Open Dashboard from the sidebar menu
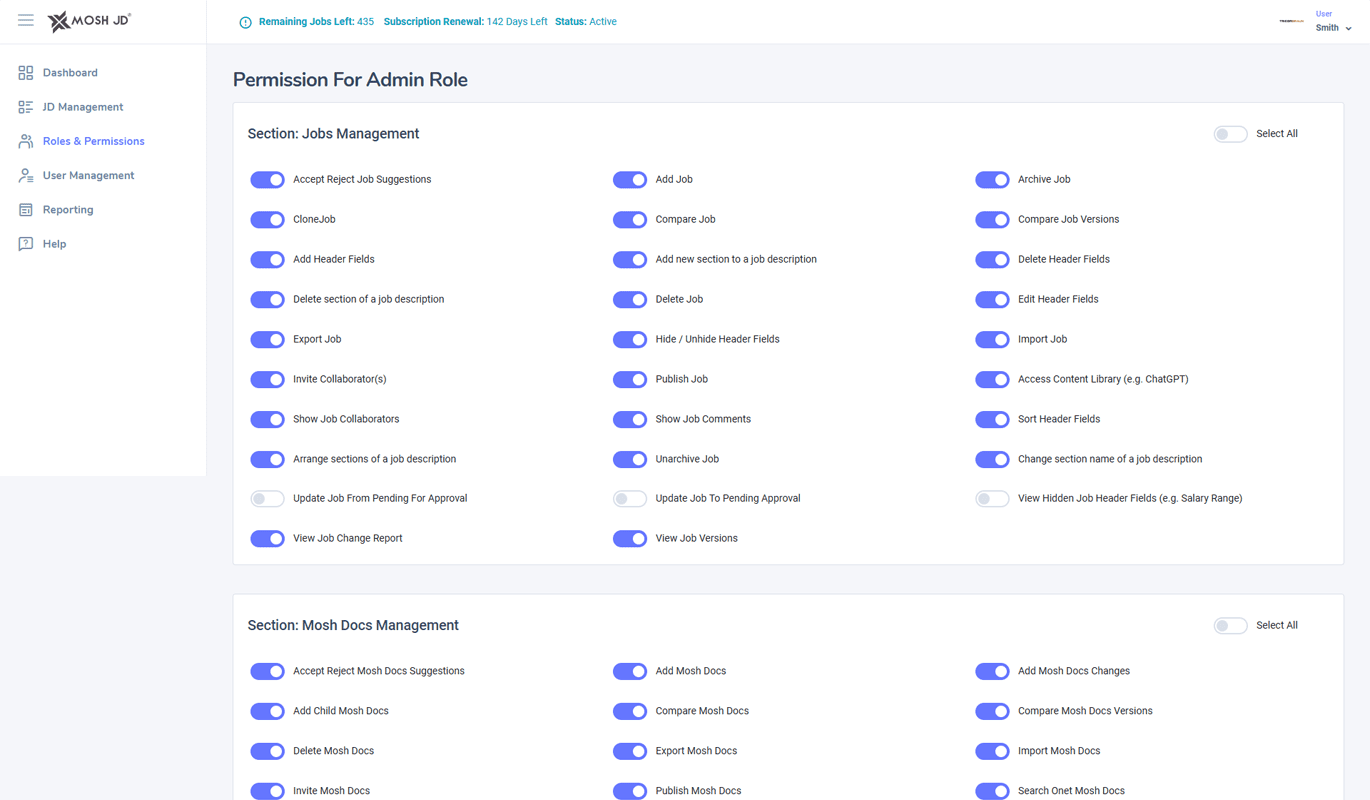 pos(25,72)
